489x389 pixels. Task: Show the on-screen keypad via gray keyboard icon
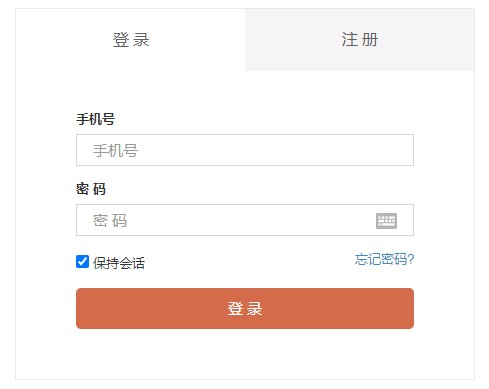[x=386, y=221]
